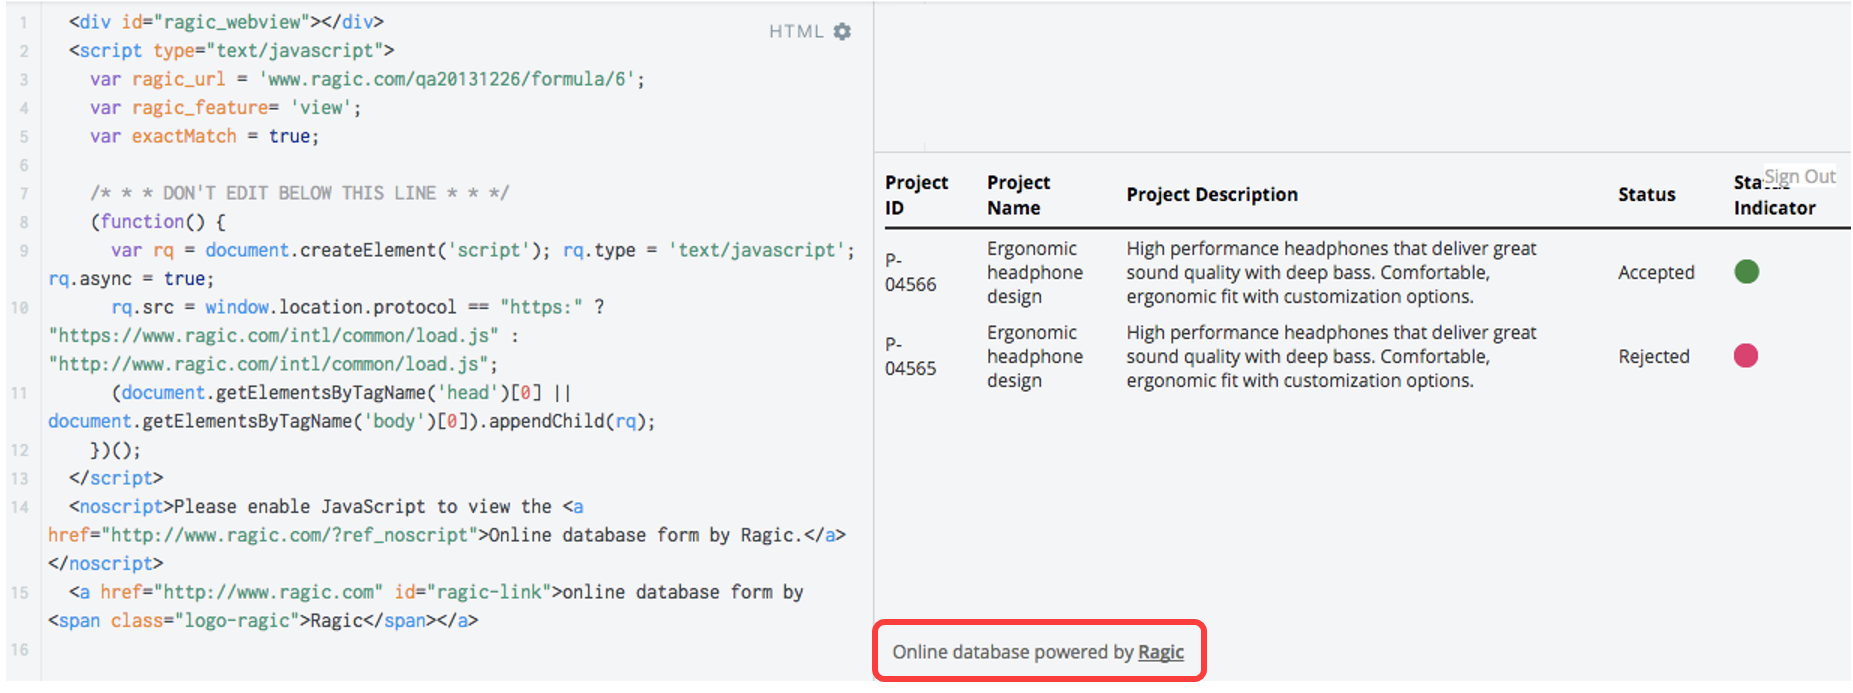Click line number 10 in the gutter
The width and height of the screenshot is (1853, 693).
(x=20, y=307)
